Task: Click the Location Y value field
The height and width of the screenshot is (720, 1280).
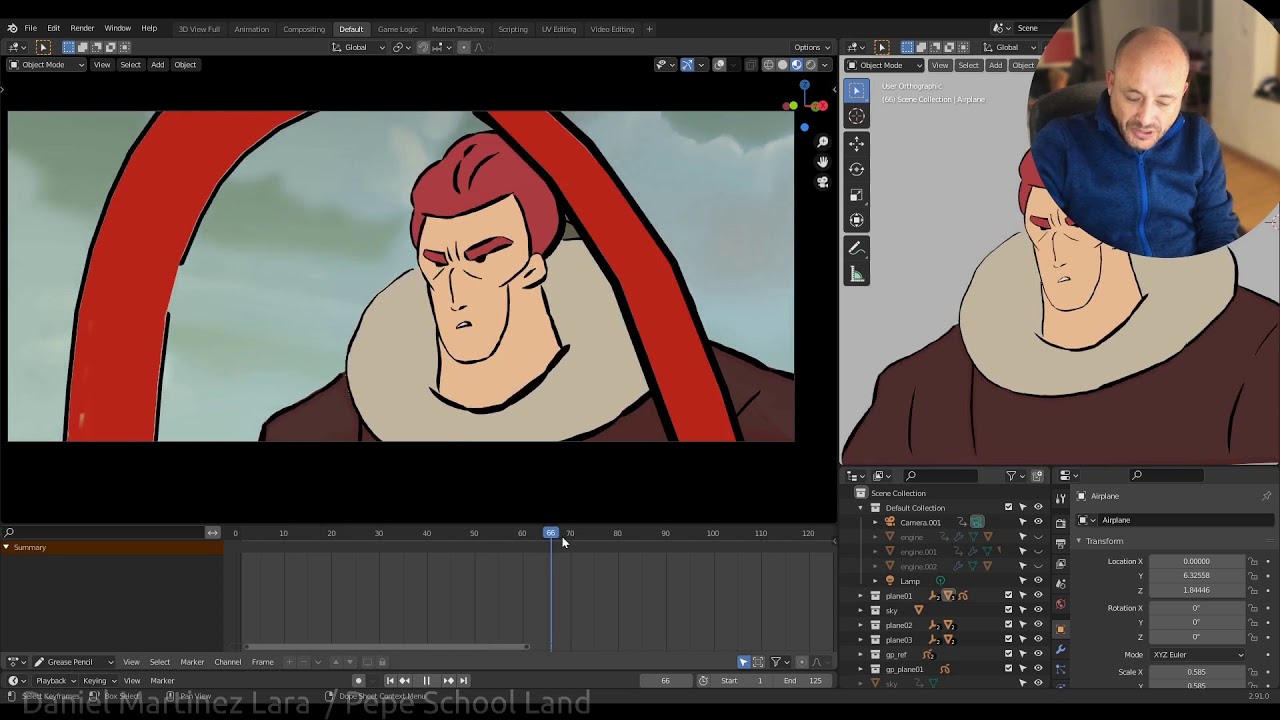Action: (x=1197, y=576)
